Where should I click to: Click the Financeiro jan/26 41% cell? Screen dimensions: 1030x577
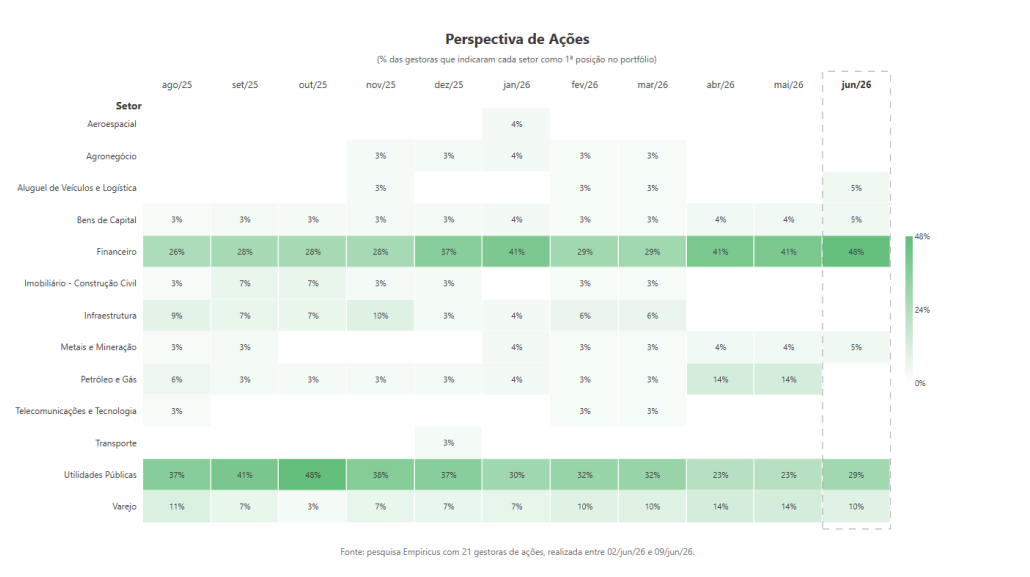pos(516,252)
